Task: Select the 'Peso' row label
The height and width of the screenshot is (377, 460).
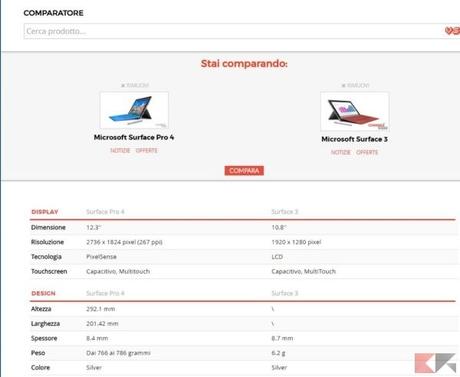Action: pyautogui.click(x=38, y=353)
